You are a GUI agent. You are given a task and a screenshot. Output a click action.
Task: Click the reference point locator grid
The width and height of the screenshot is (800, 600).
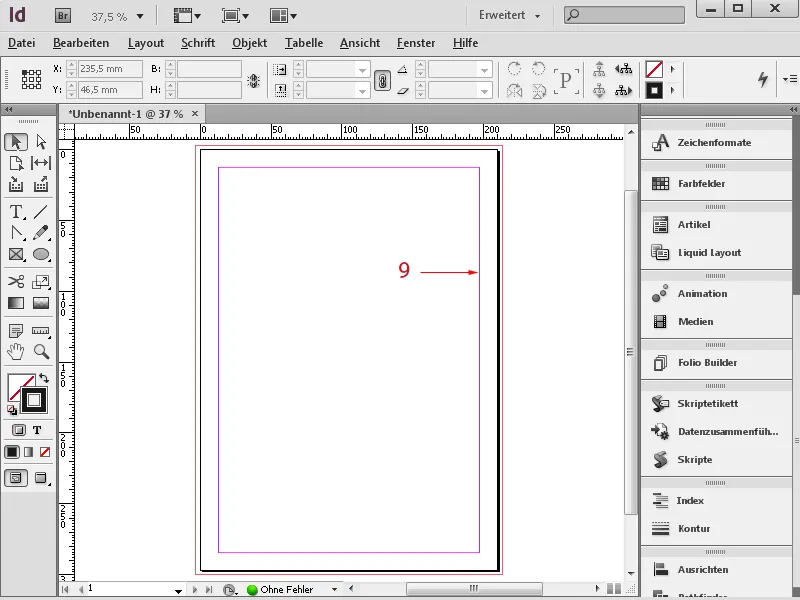pos(31,80)
